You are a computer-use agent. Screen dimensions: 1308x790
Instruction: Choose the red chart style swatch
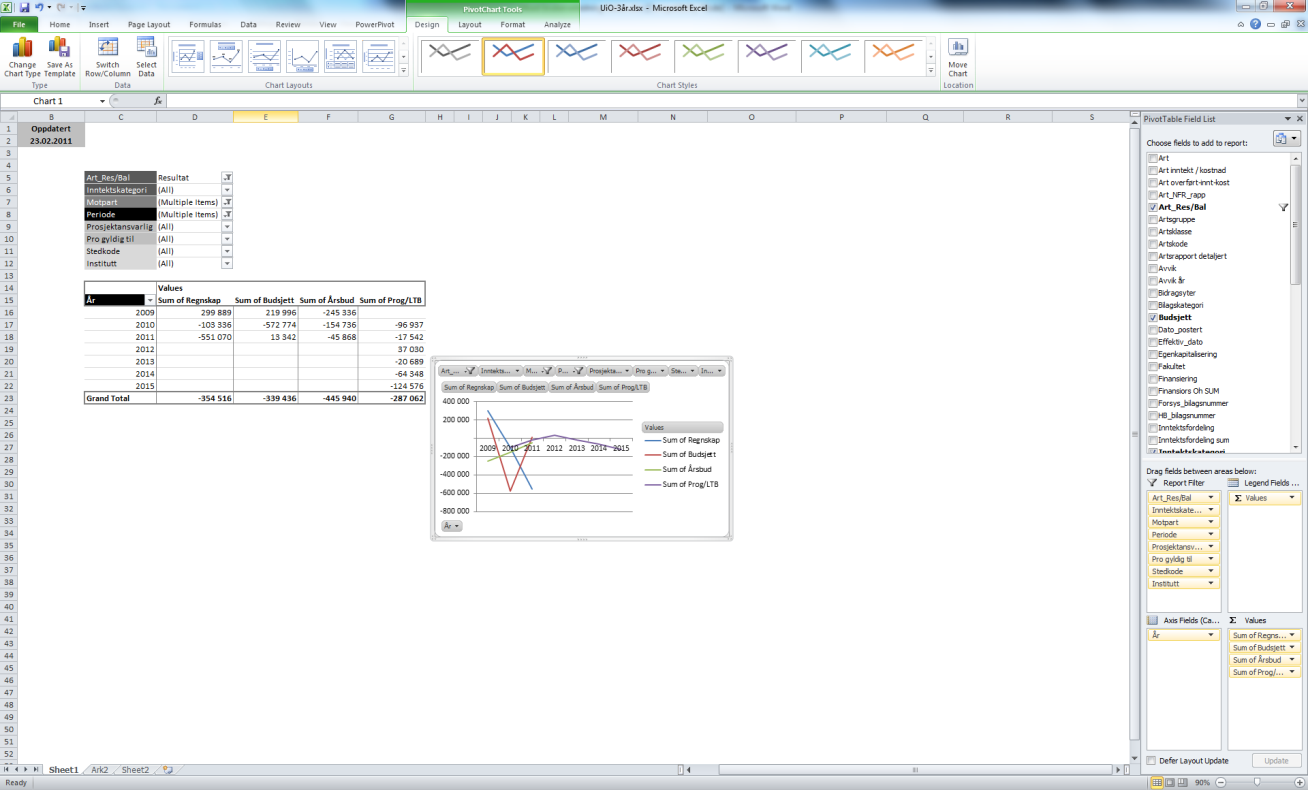pos(641,57)
